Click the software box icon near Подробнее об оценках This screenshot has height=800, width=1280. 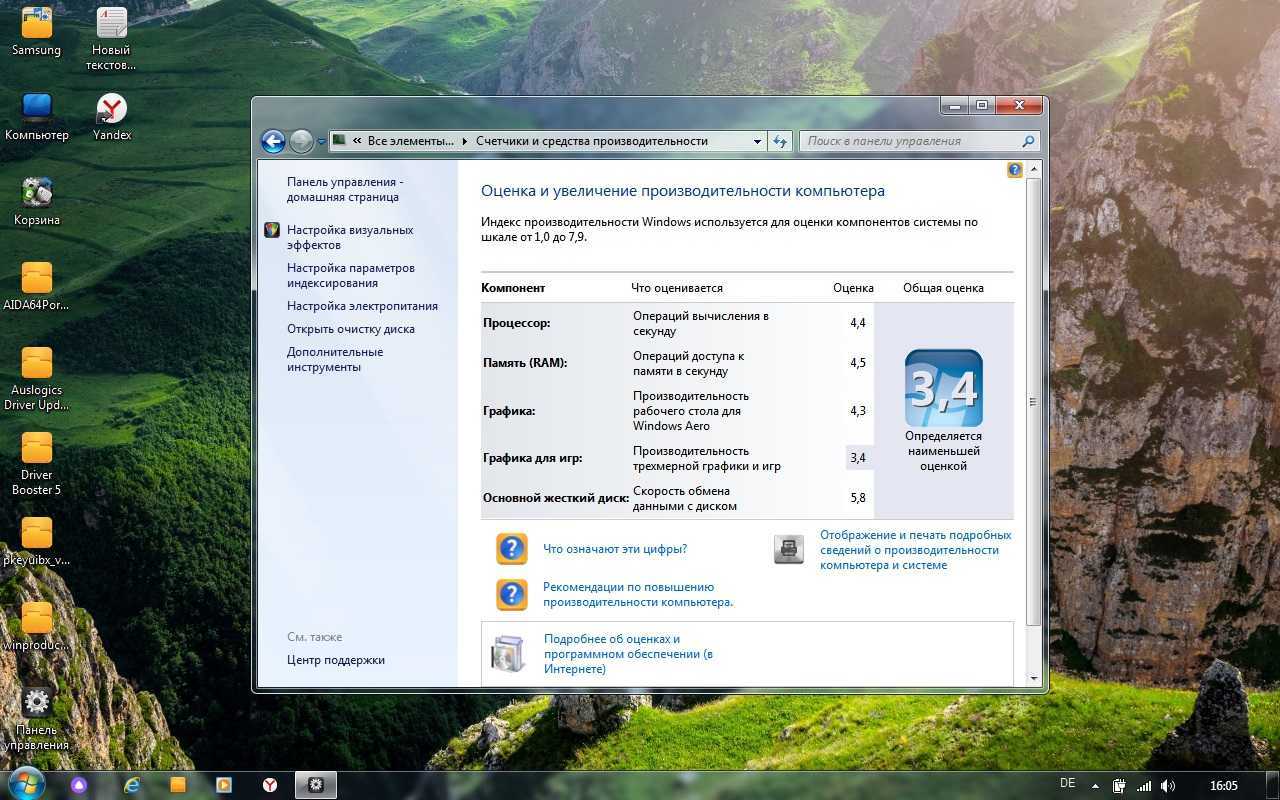pos(508,653)
